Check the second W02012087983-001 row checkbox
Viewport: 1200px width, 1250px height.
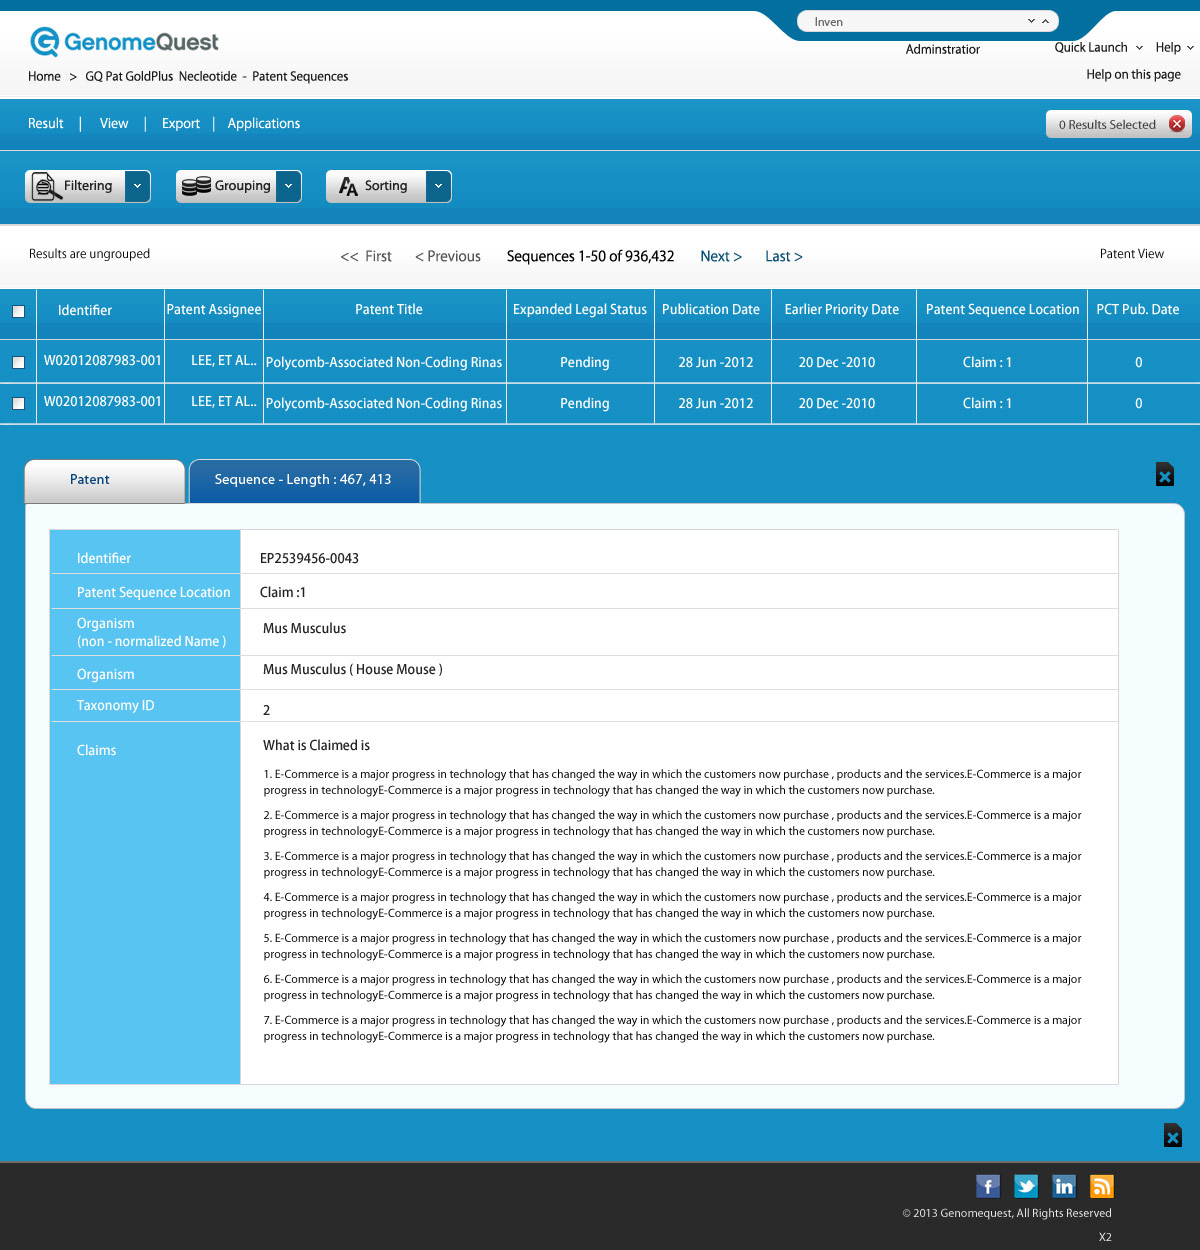coord(18,403)
